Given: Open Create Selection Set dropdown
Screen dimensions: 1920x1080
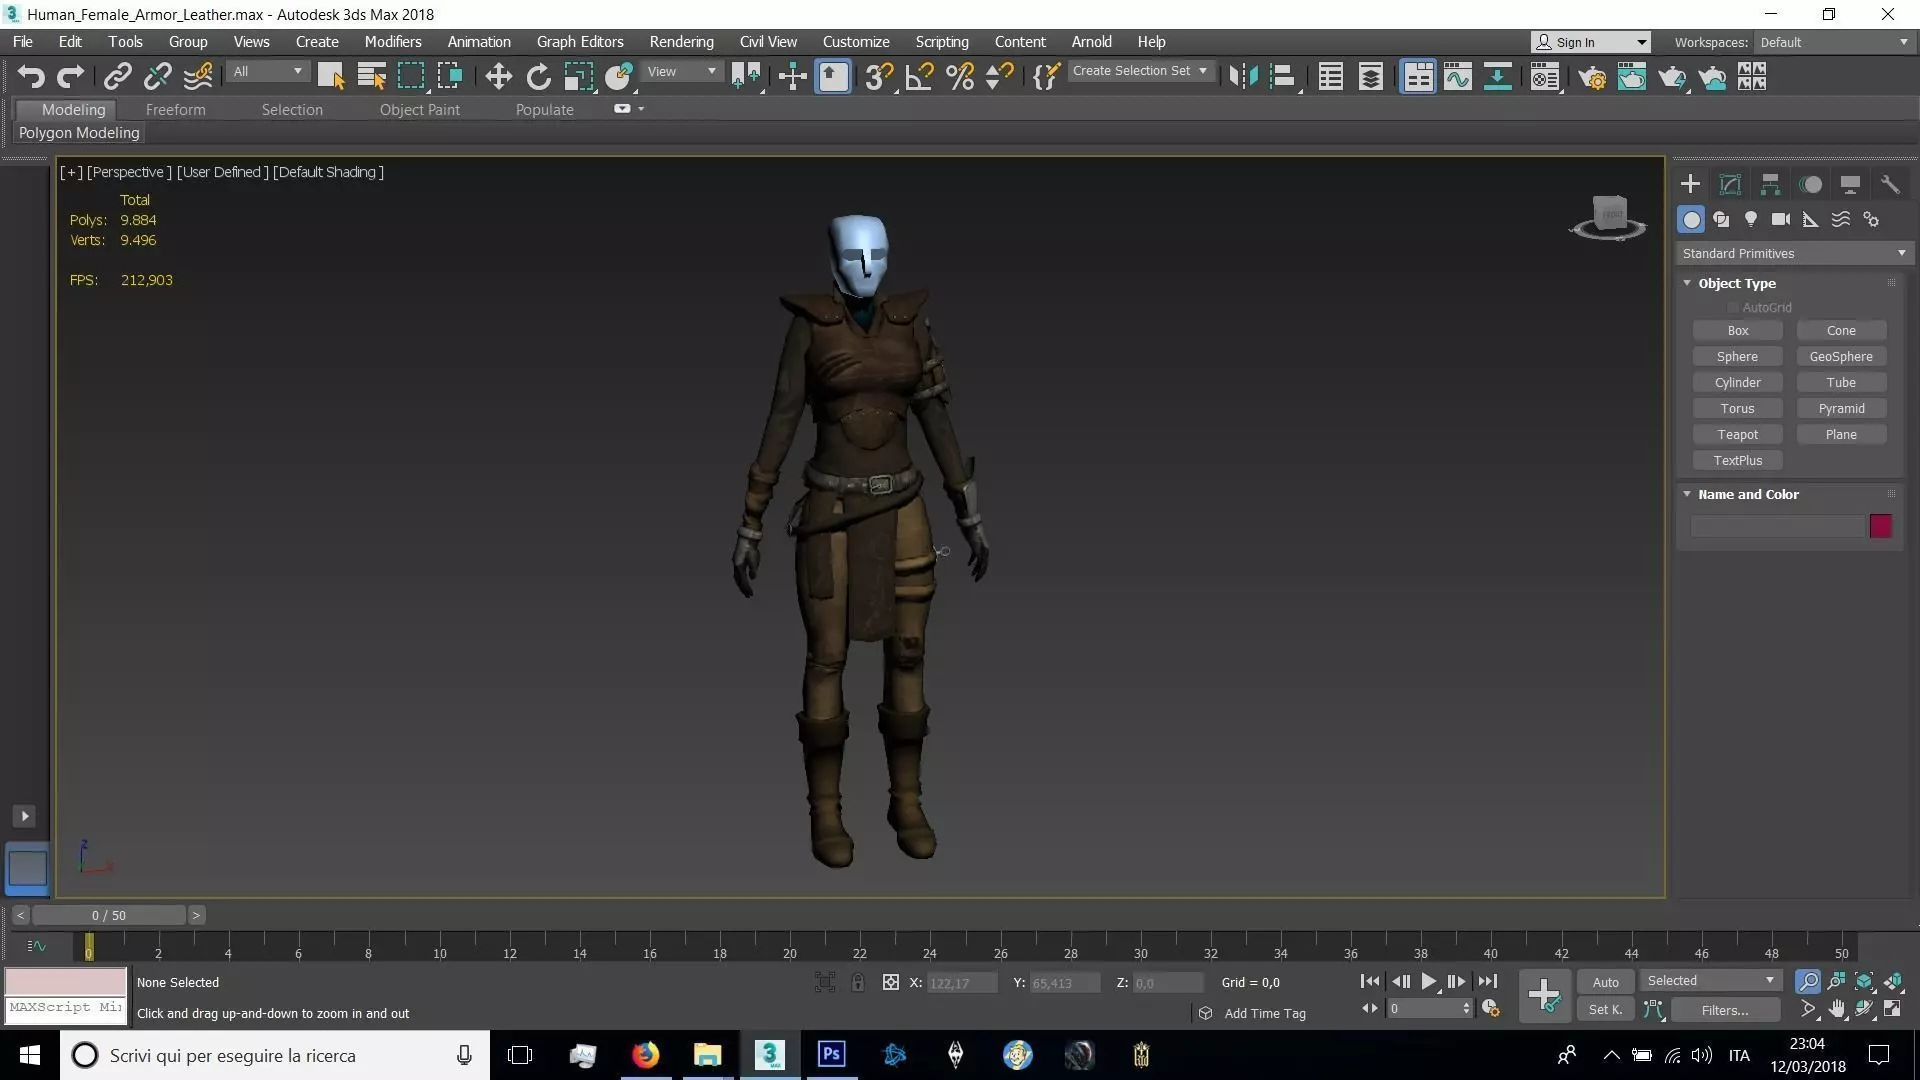Looking at the screenshot, I should 1139,71.
